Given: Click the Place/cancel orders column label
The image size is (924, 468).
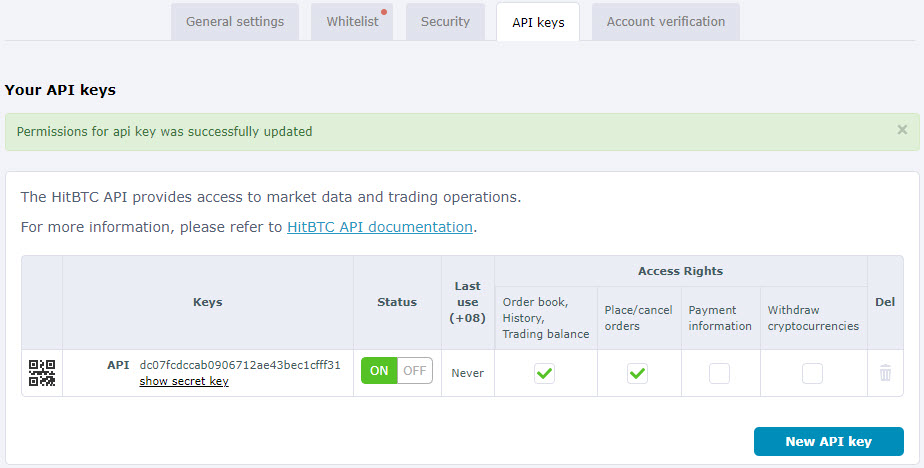Looking at the screenshot, I should click(x=638, y=318).
